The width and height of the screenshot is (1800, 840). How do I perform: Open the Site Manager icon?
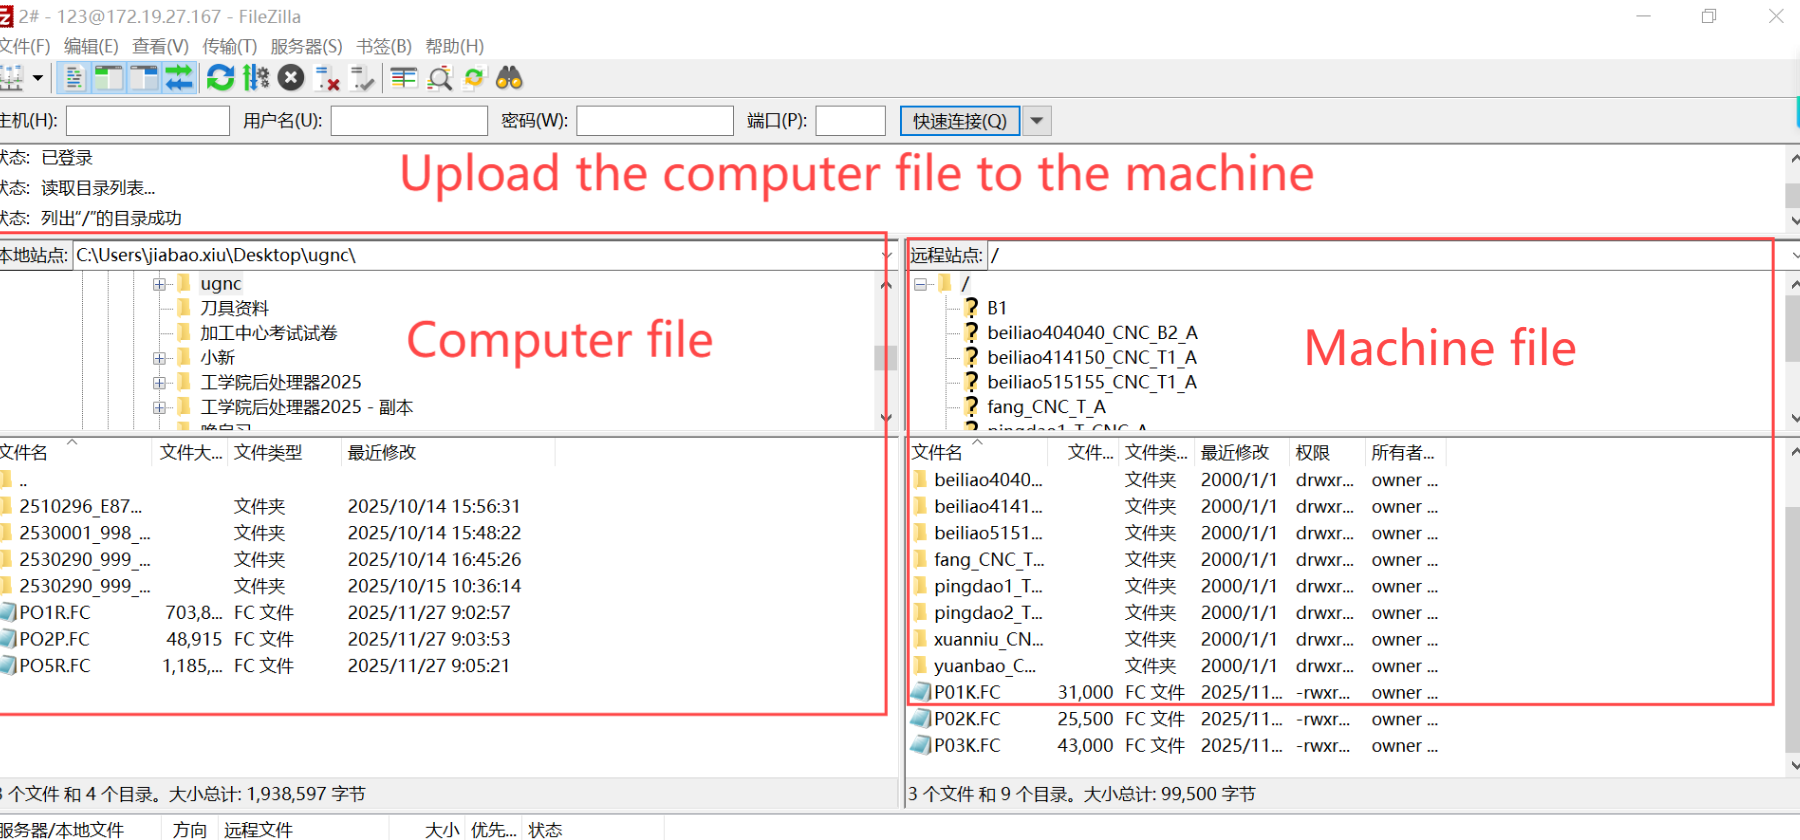(11, 78)
